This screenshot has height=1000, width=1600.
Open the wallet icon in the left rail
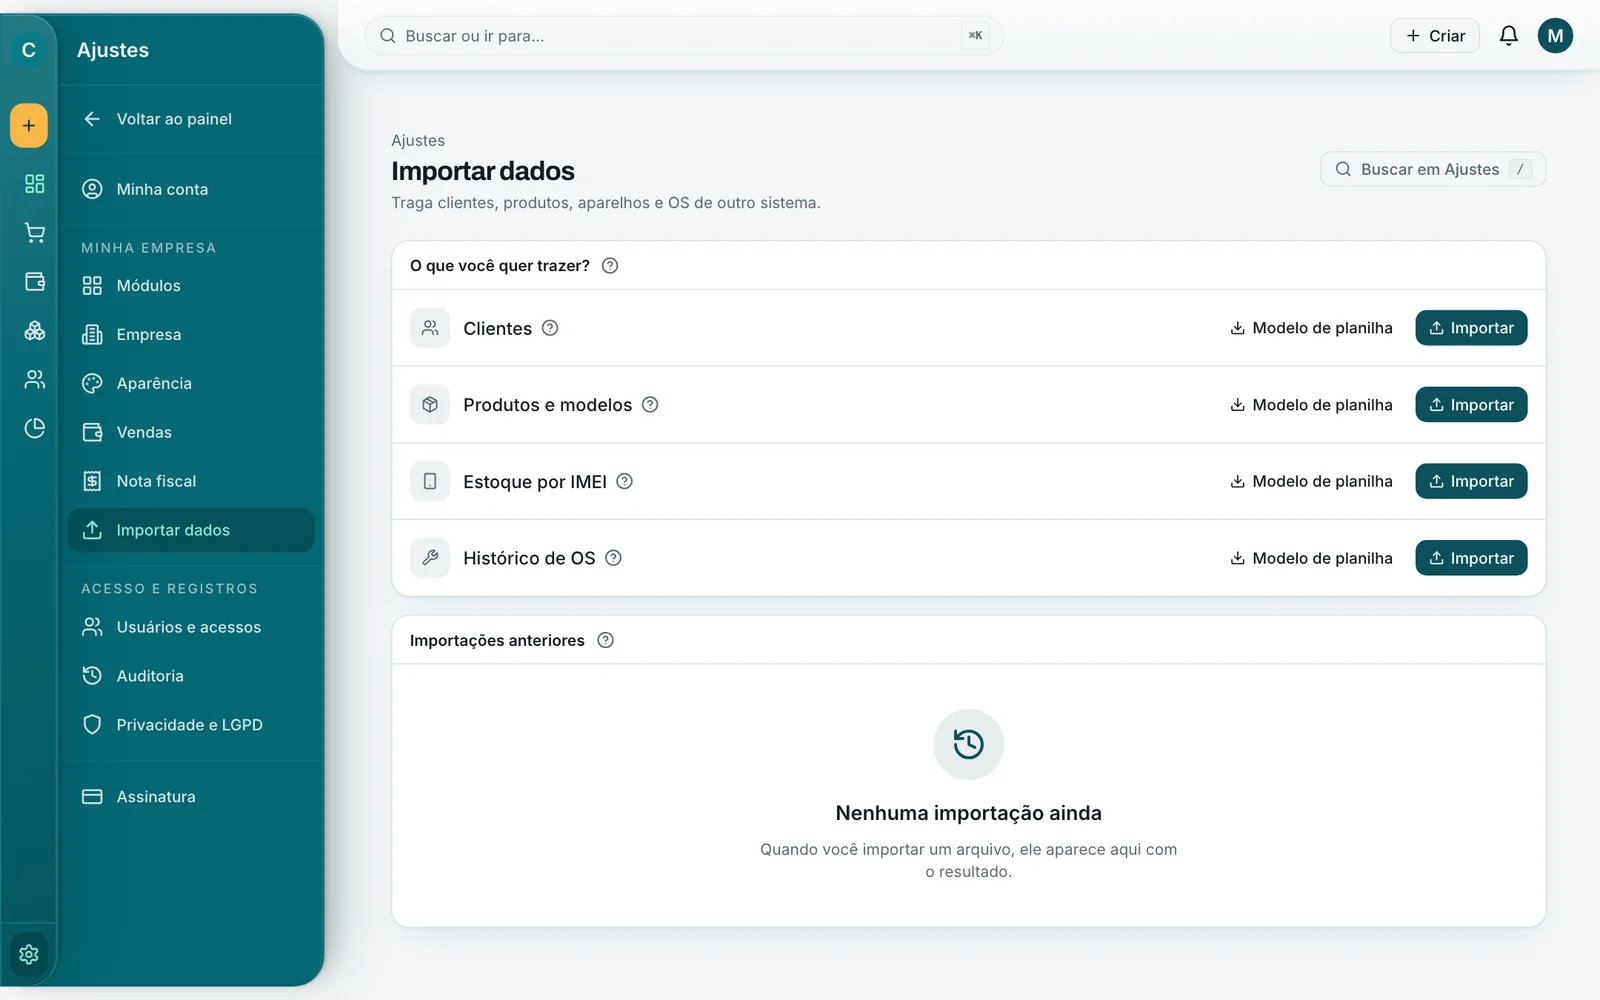click(35, 282)
